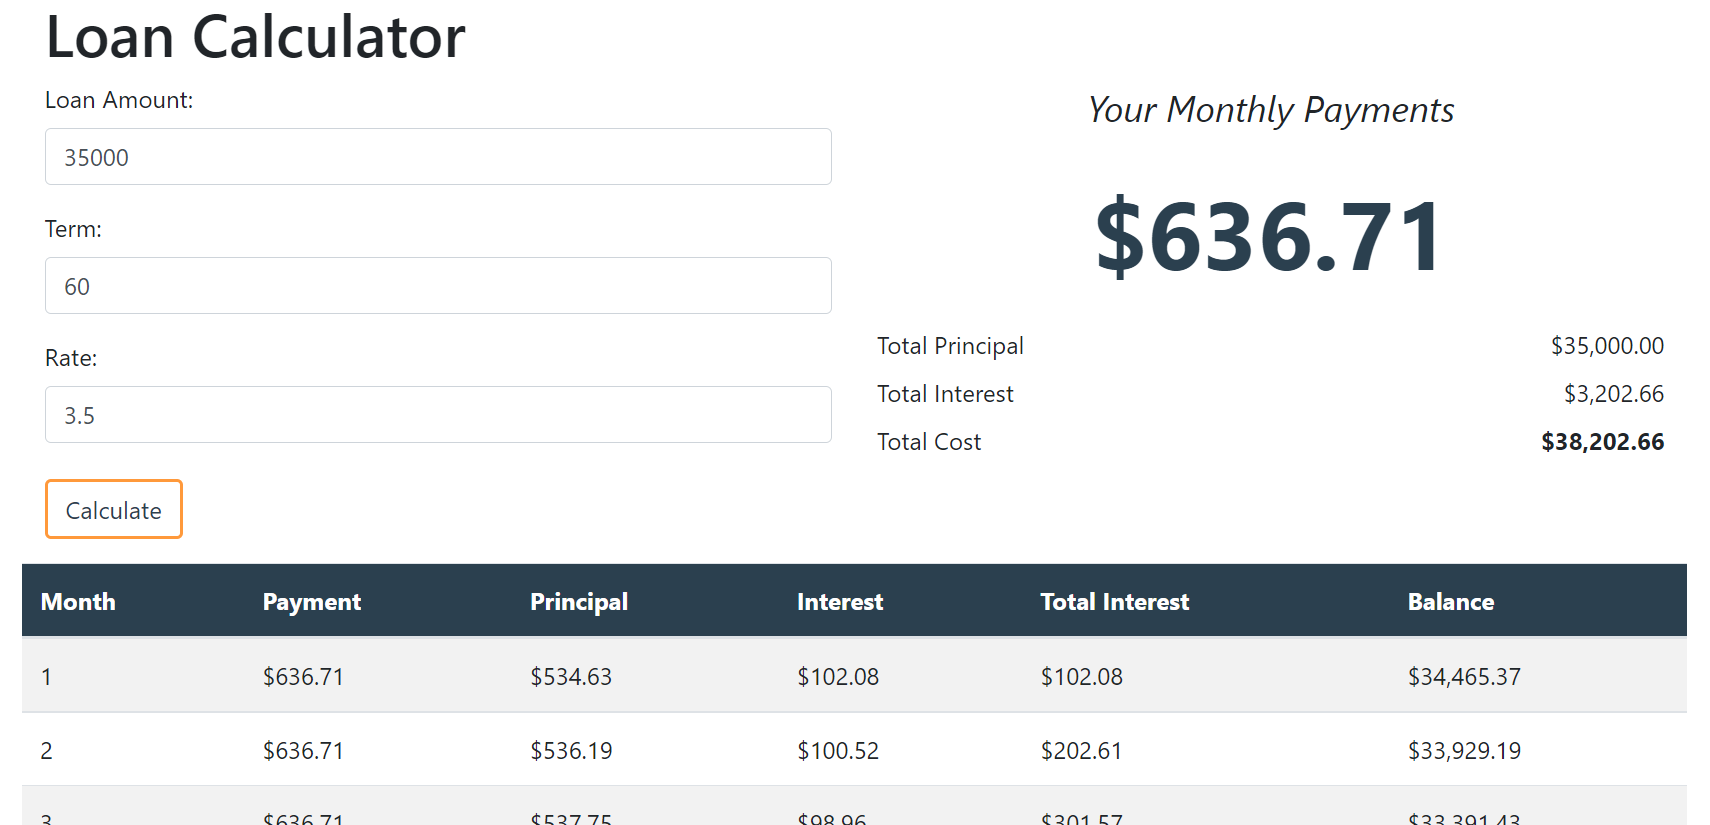Click the Rate input field showing 3.5

point(437,414)
